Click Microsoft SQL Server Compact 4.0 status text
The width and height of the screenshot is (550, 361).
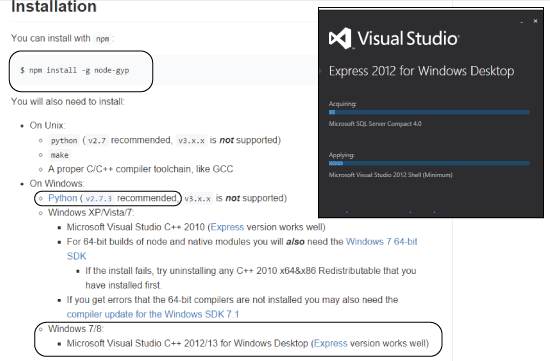tap(375, 124)
